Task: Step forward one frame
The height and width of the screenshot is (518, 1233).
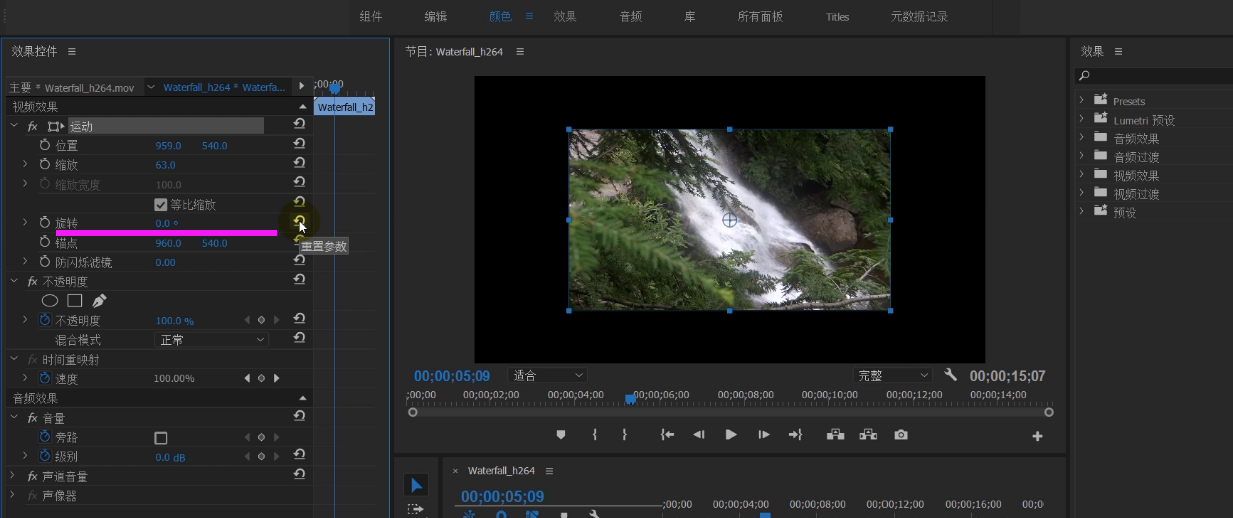Action: [x=764, y=435]
